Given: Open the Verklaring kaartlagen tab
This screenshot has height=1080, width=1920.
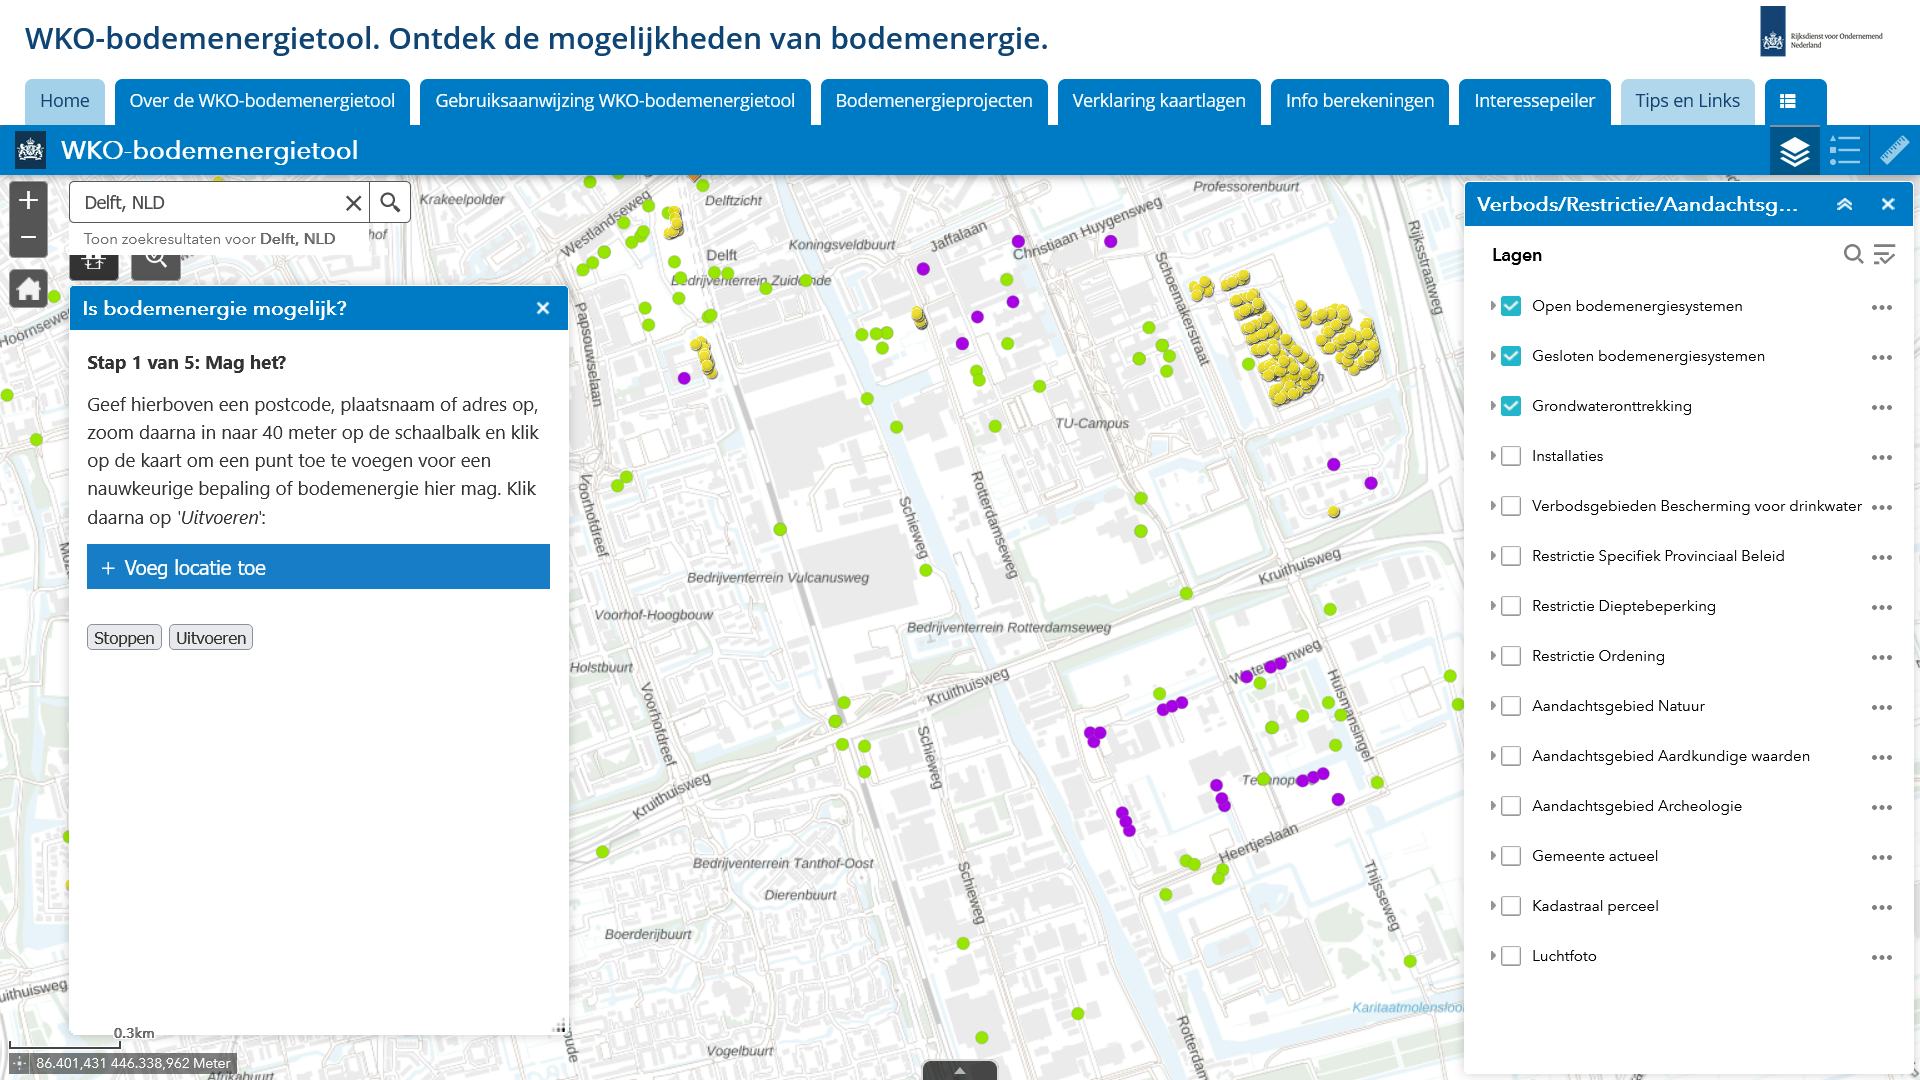Looking at the screenshot, I should coord(1158,101).
